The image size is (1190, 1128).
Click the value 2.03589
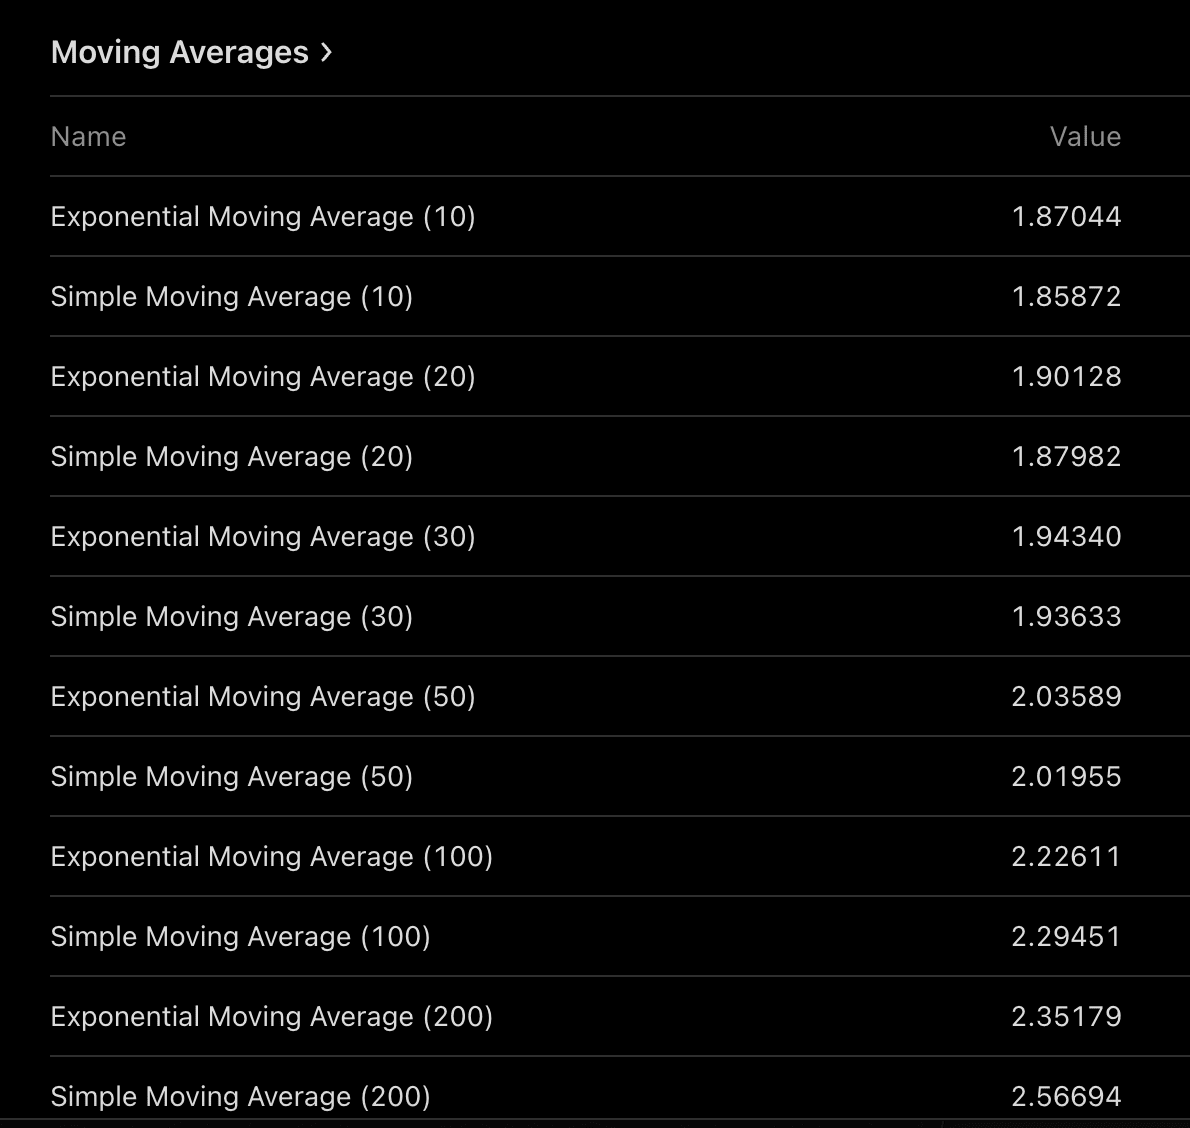pyautogui.click(x=1066, y=697)
